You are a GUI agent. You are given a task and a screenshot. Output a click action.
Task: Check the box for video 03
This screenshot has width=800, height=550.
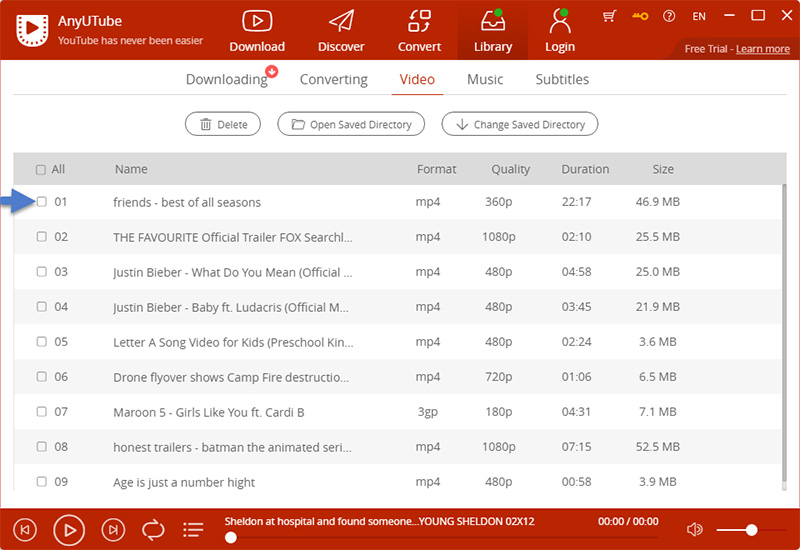[x=42, y=271]
